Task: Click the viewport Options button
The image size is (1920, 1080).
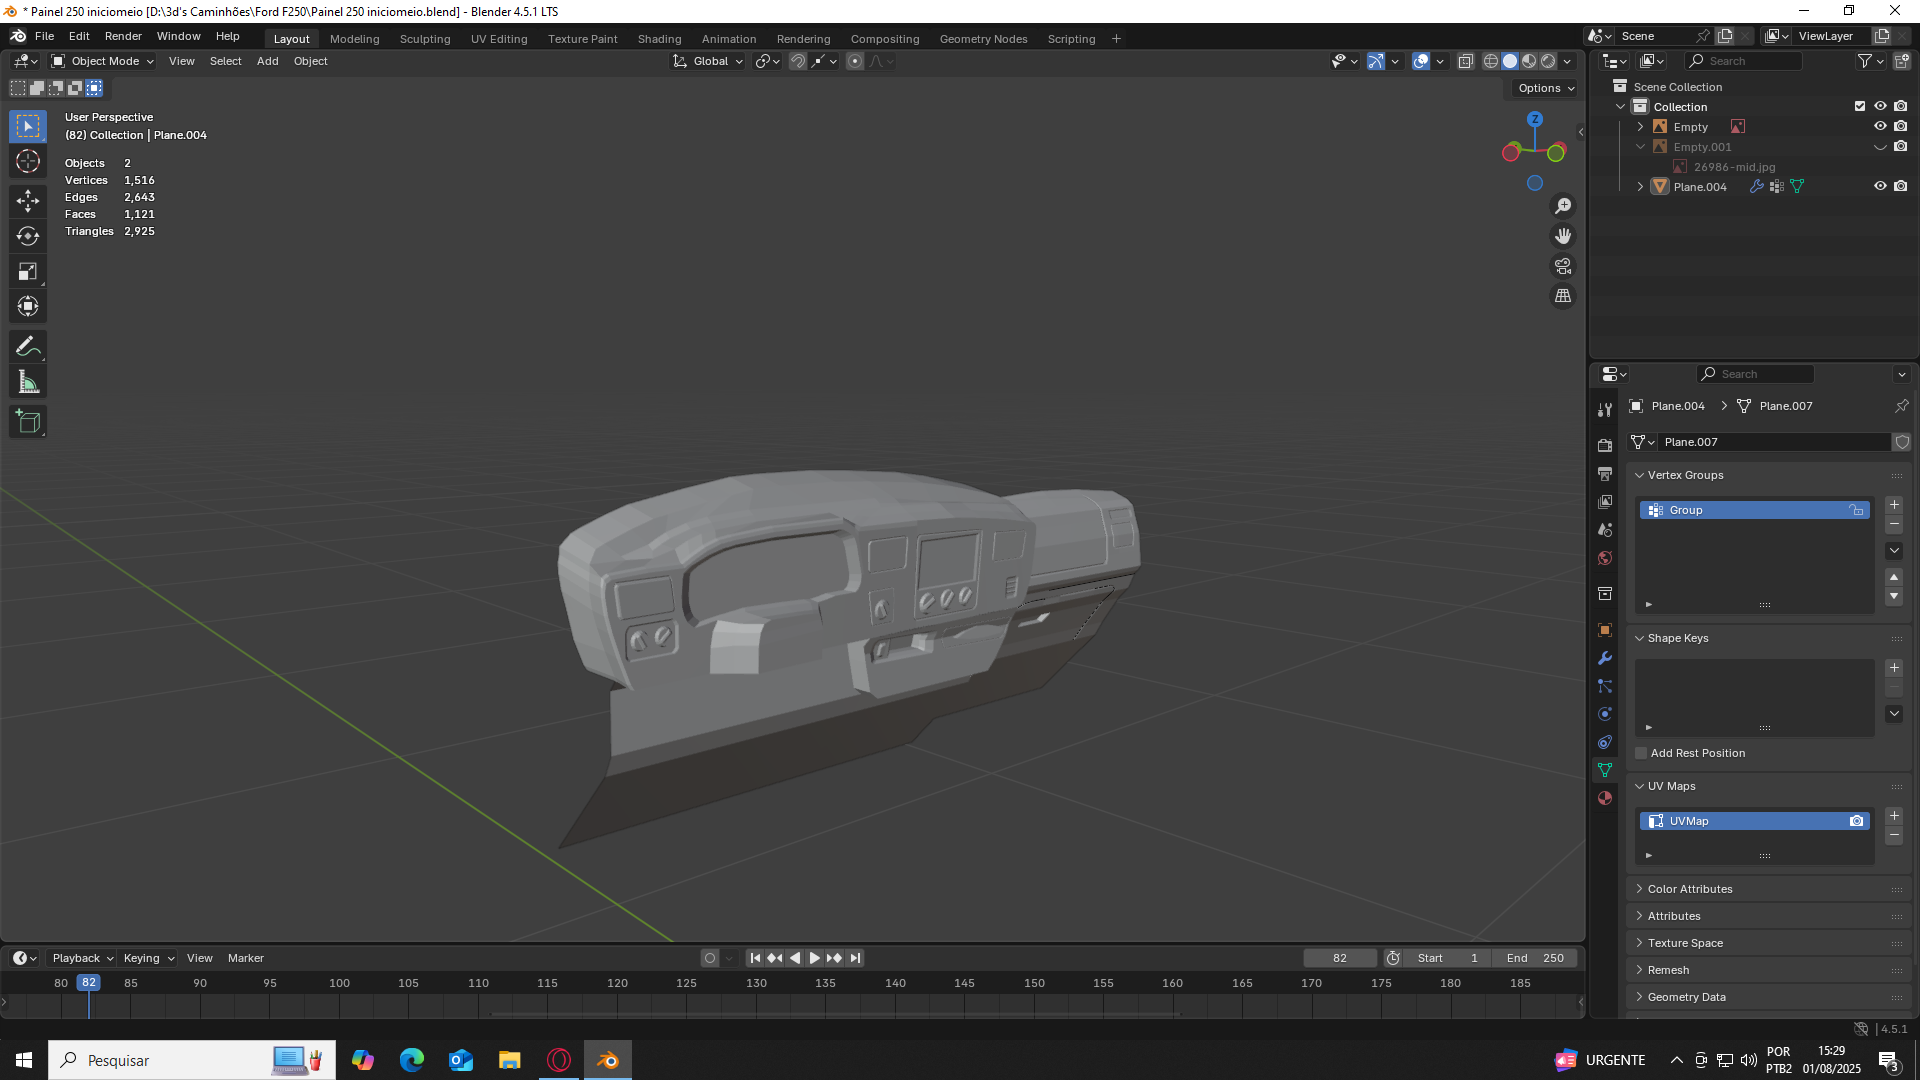Action: pyautogui.click(x=1545, y=88)
